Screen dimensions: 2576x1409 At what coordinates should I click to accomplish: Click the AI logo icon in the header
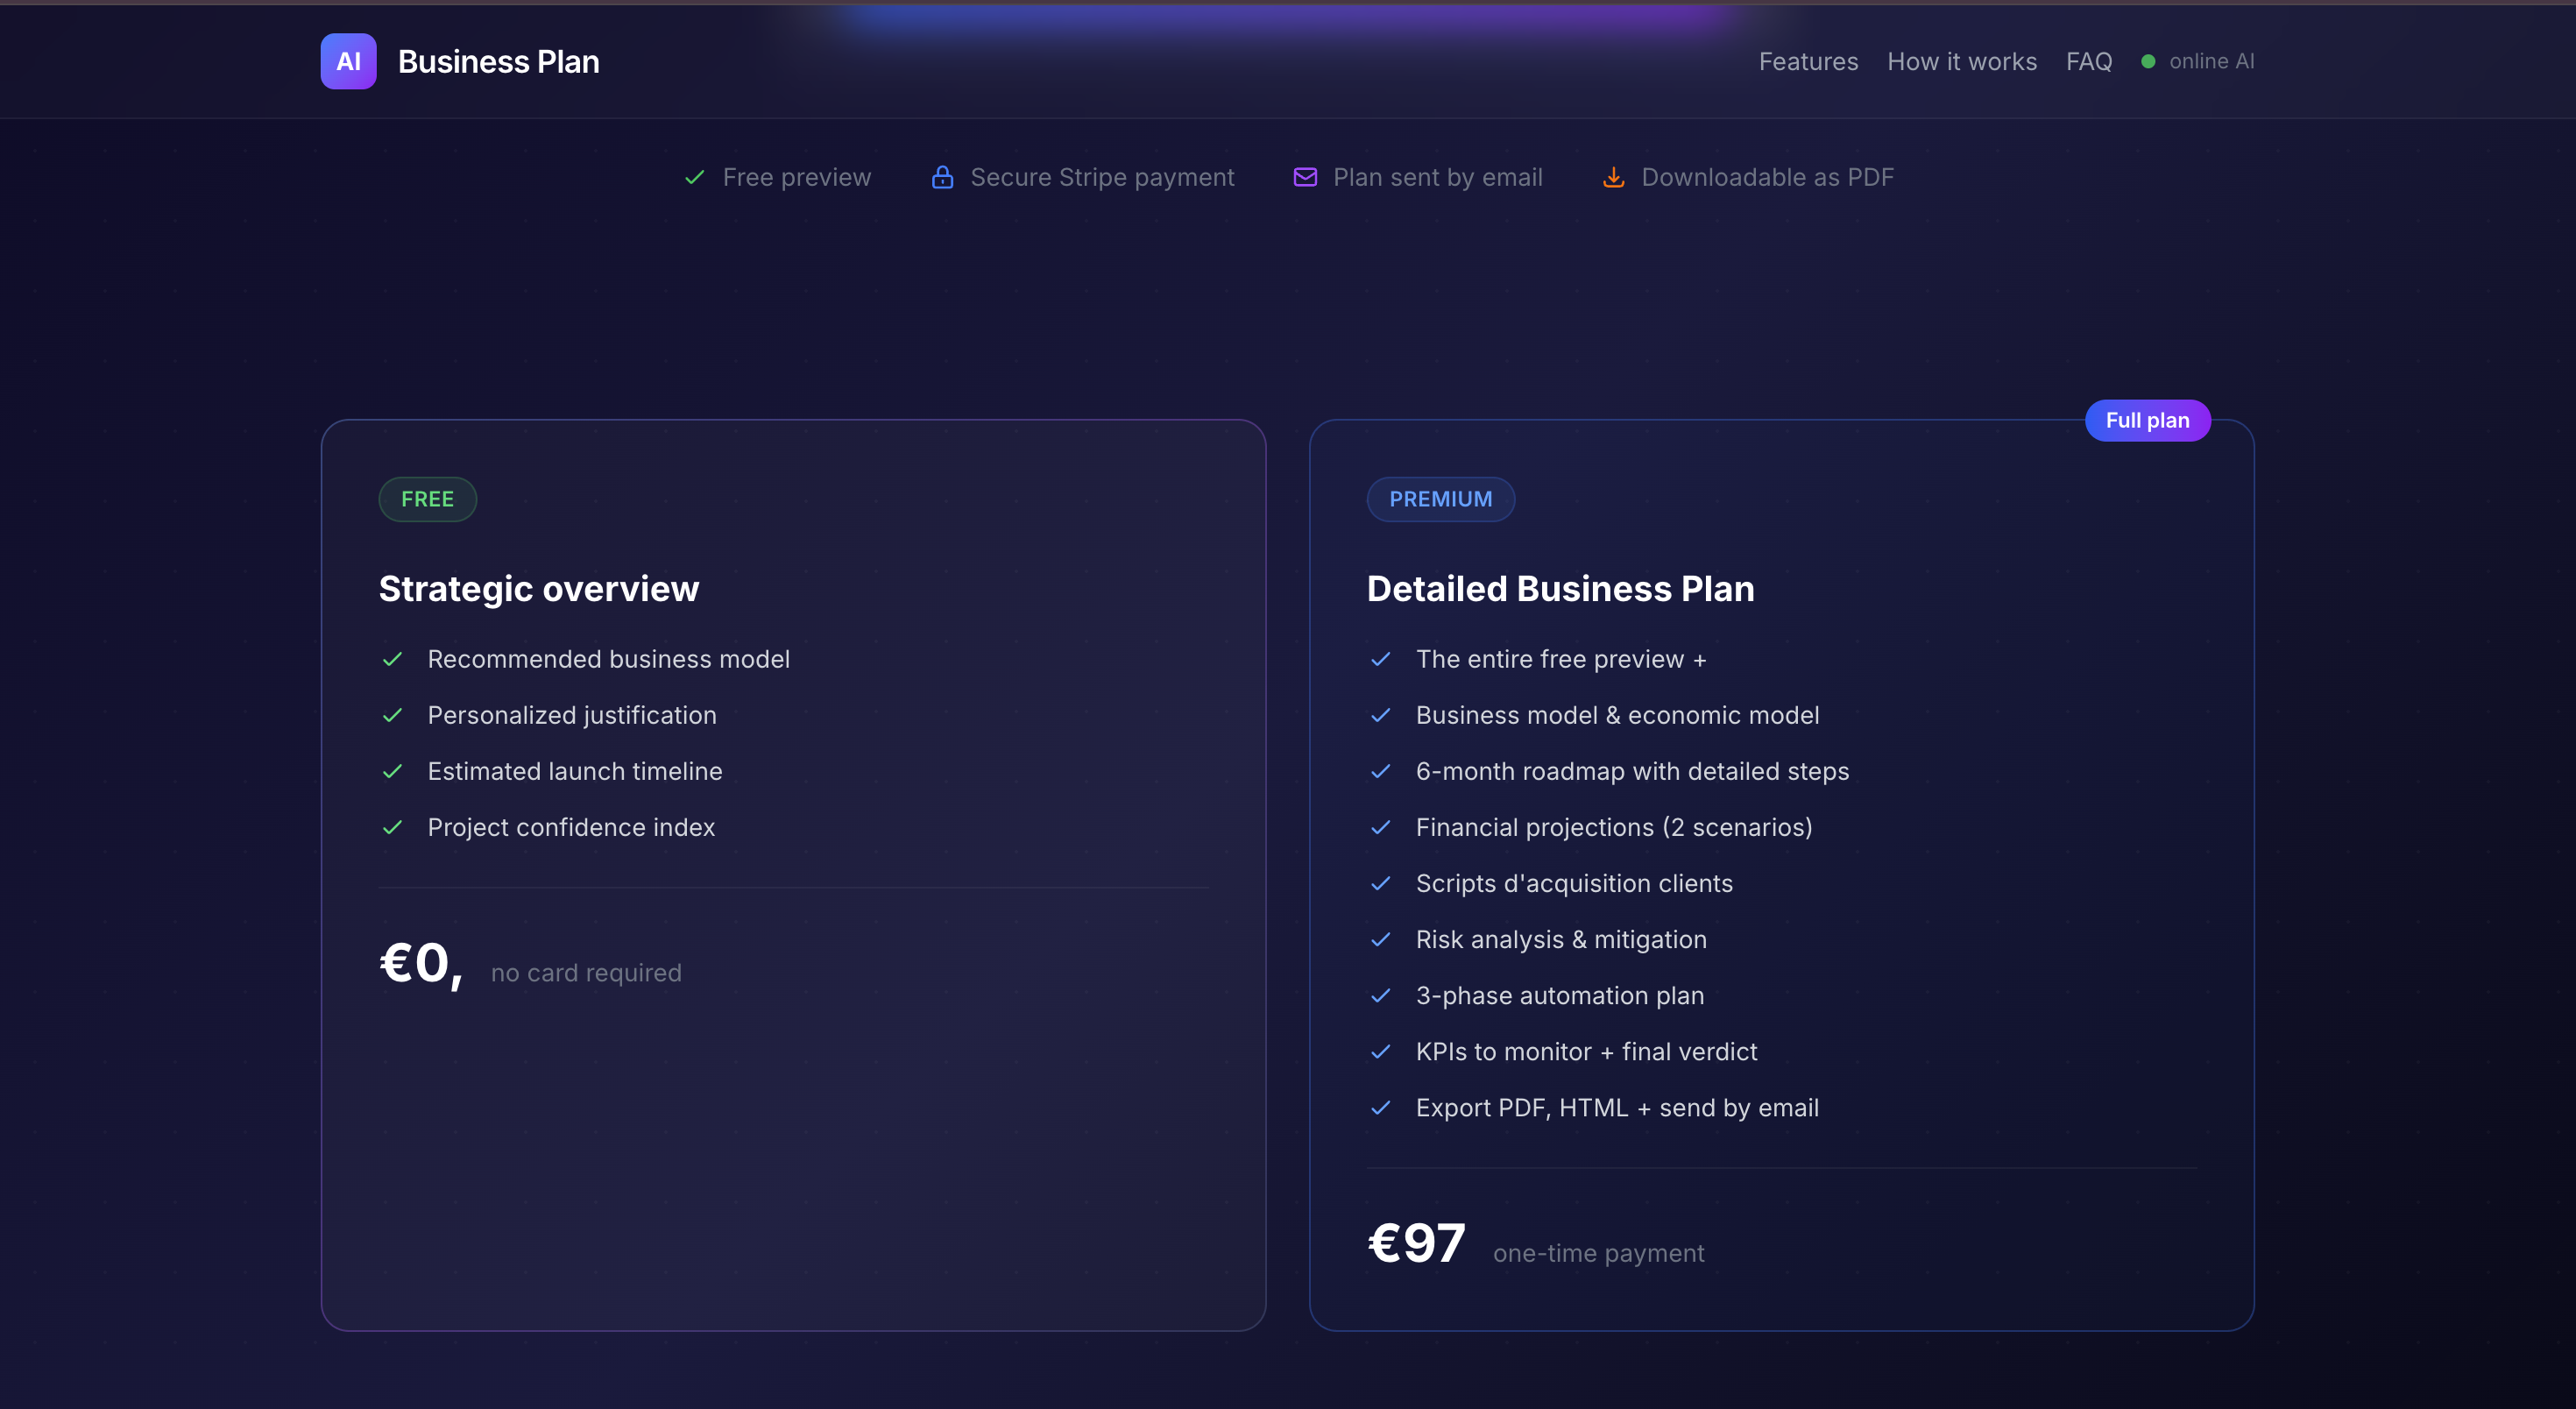pyautogui.click(x=347, y=61)
